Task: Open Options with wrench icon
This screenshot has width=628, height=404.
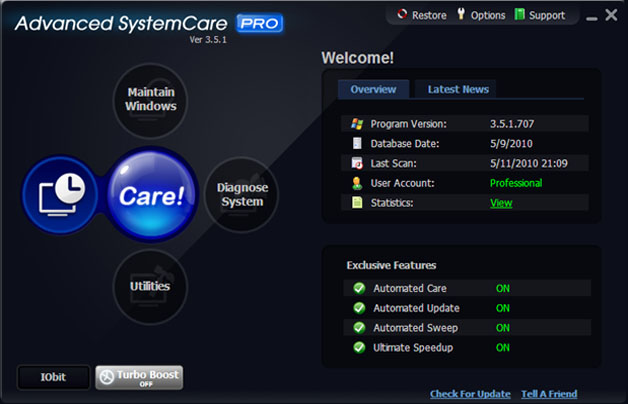Action: click(481, 15)
